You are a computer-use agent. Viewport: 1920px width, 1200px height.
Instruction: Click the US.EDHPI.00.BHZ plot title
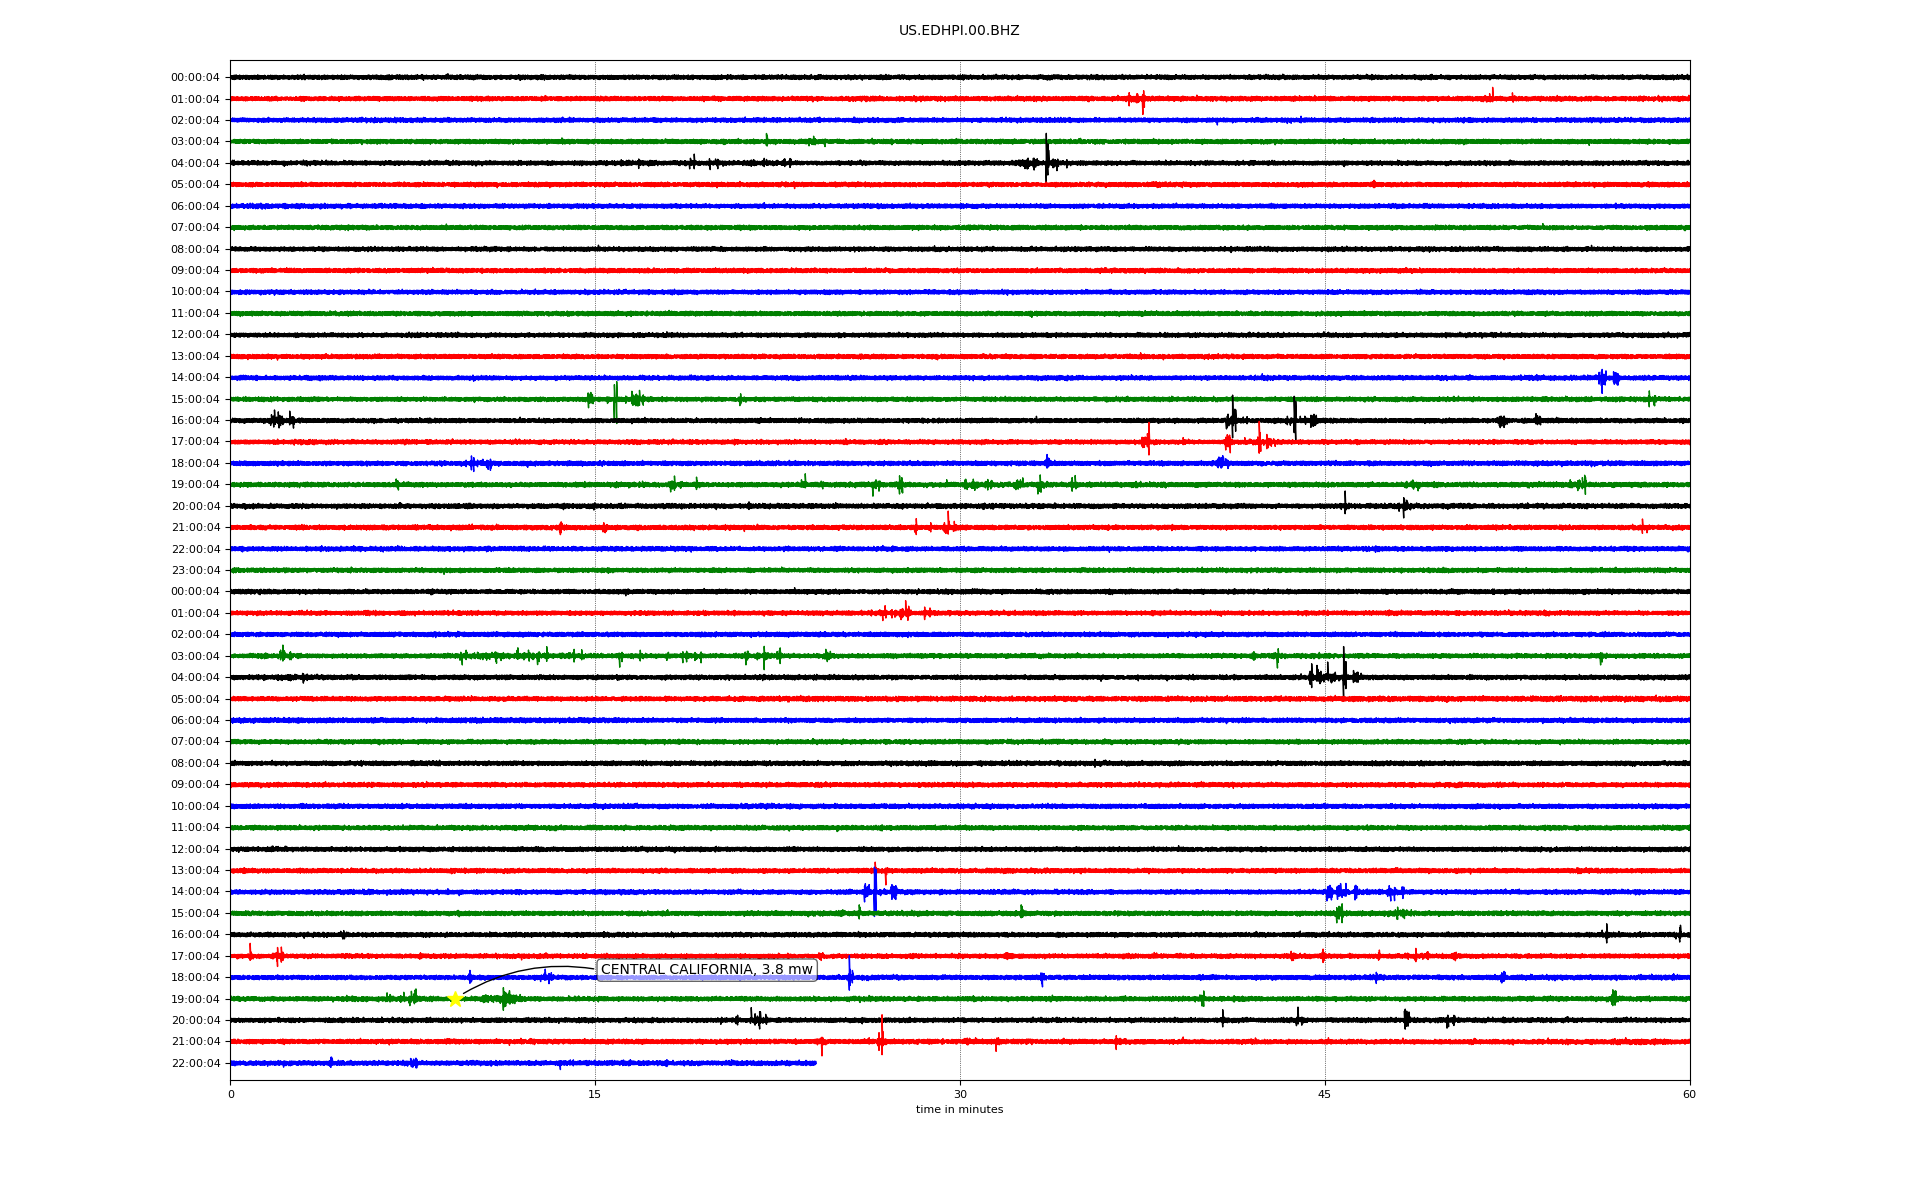pyautogui.click(x=959, y=31)
